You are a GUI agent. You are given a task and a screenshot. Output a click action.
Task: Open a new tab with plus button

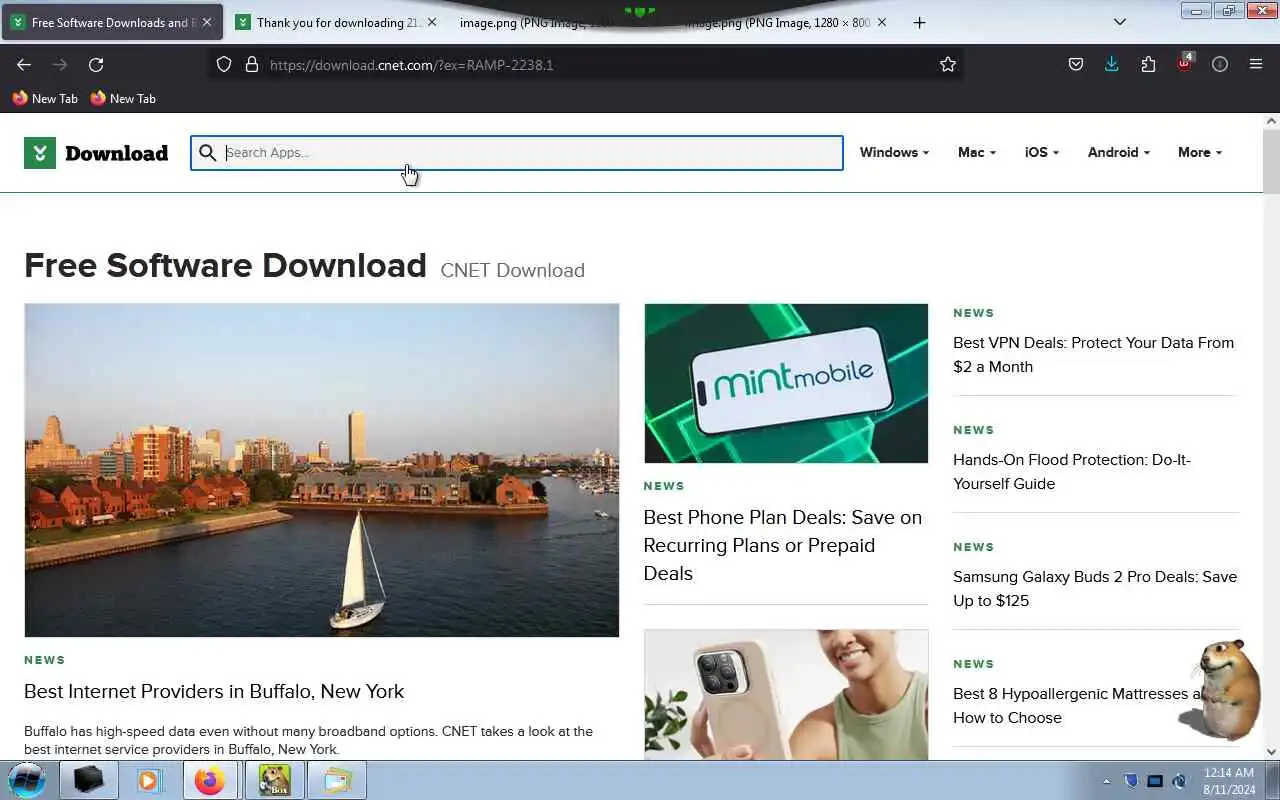919,22
